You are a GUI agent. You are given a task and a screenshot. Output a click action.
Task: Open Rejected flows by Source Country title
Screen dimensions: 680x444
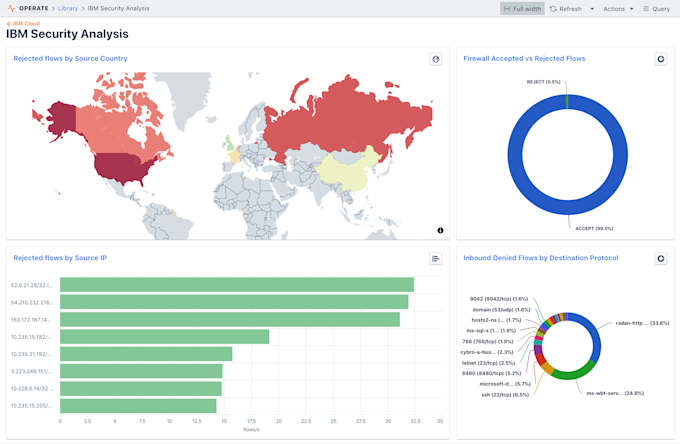[x=70, y=59]
